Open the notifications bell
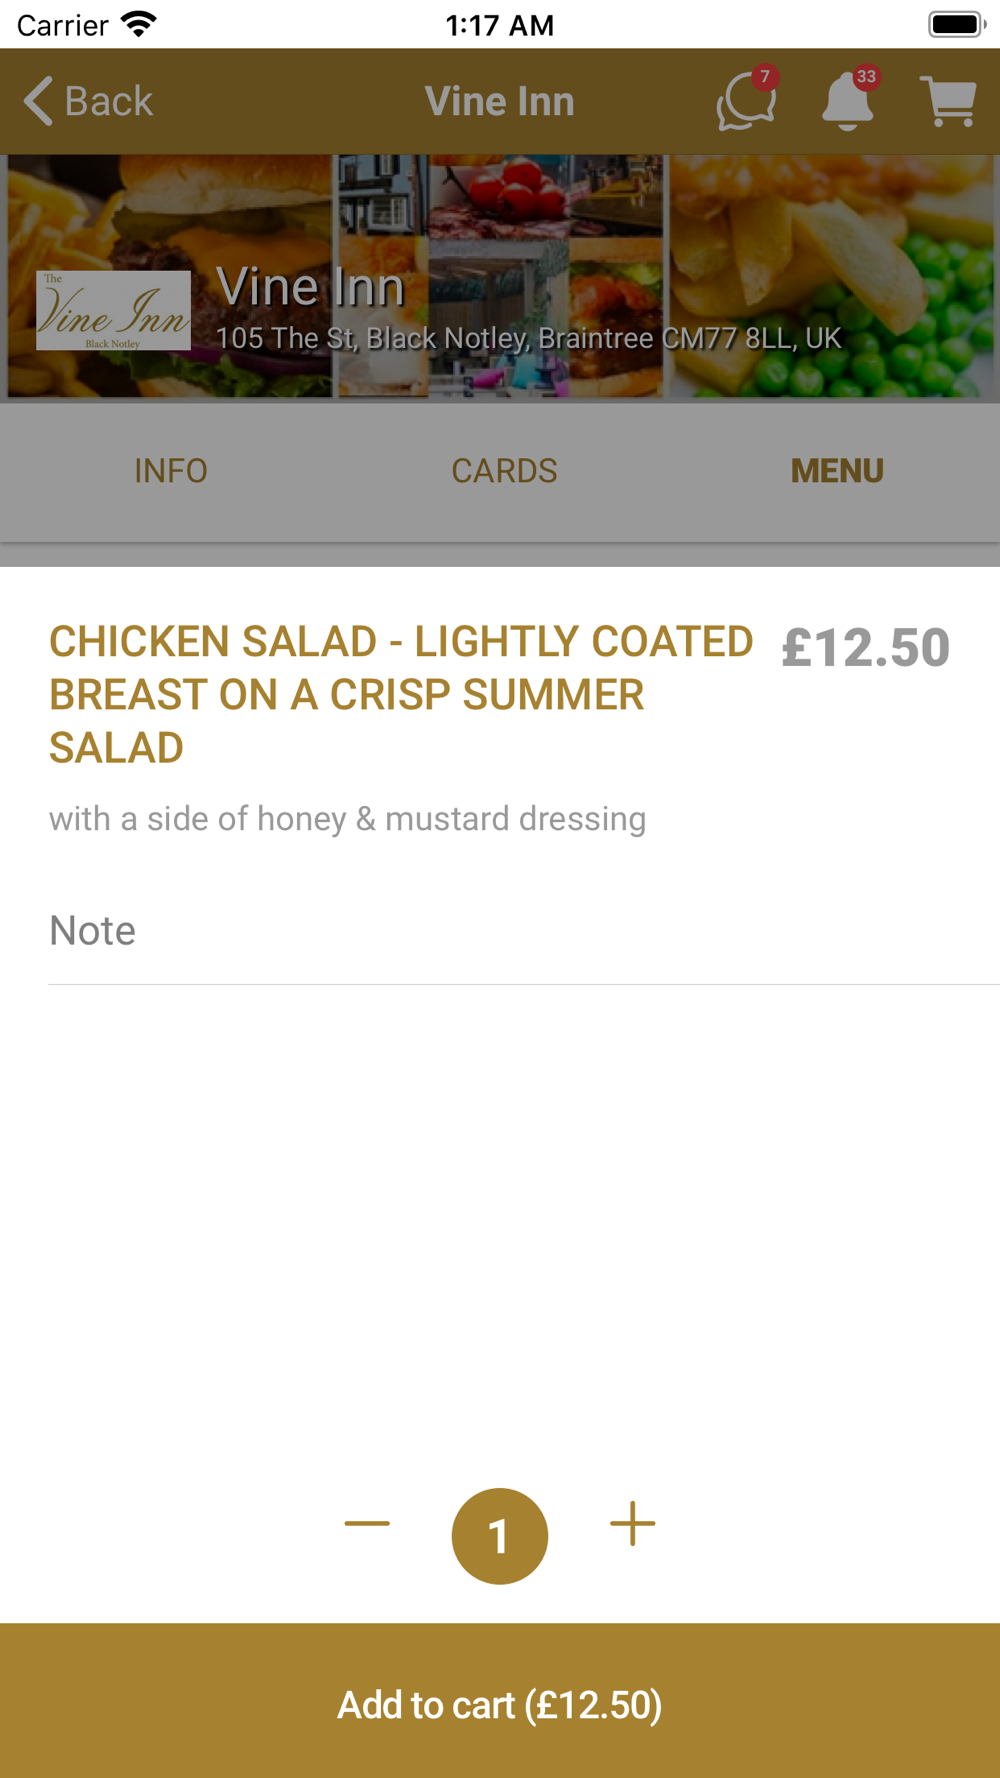This screenshot has width=1000, height=1778. click(x=848, y=102)
